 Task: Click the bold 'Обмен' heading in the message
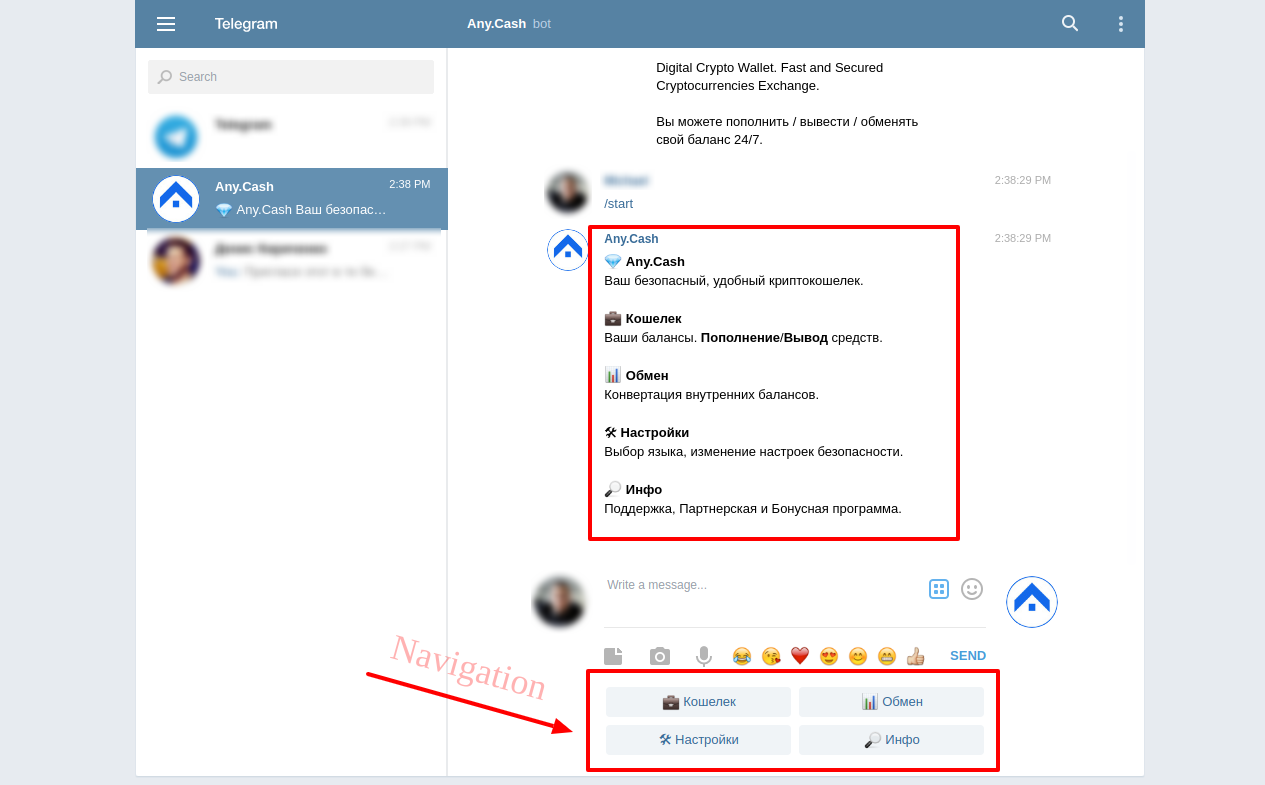(x=647, y=376)
